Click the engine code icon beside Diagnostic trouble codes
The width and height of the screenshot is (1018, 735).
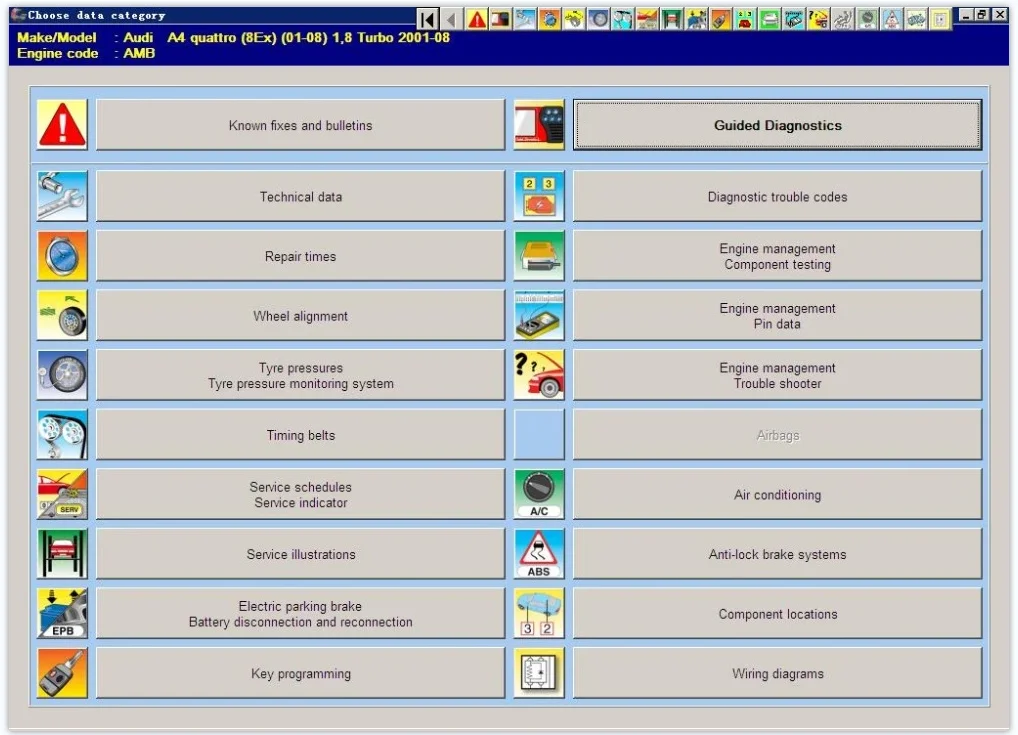539,196
